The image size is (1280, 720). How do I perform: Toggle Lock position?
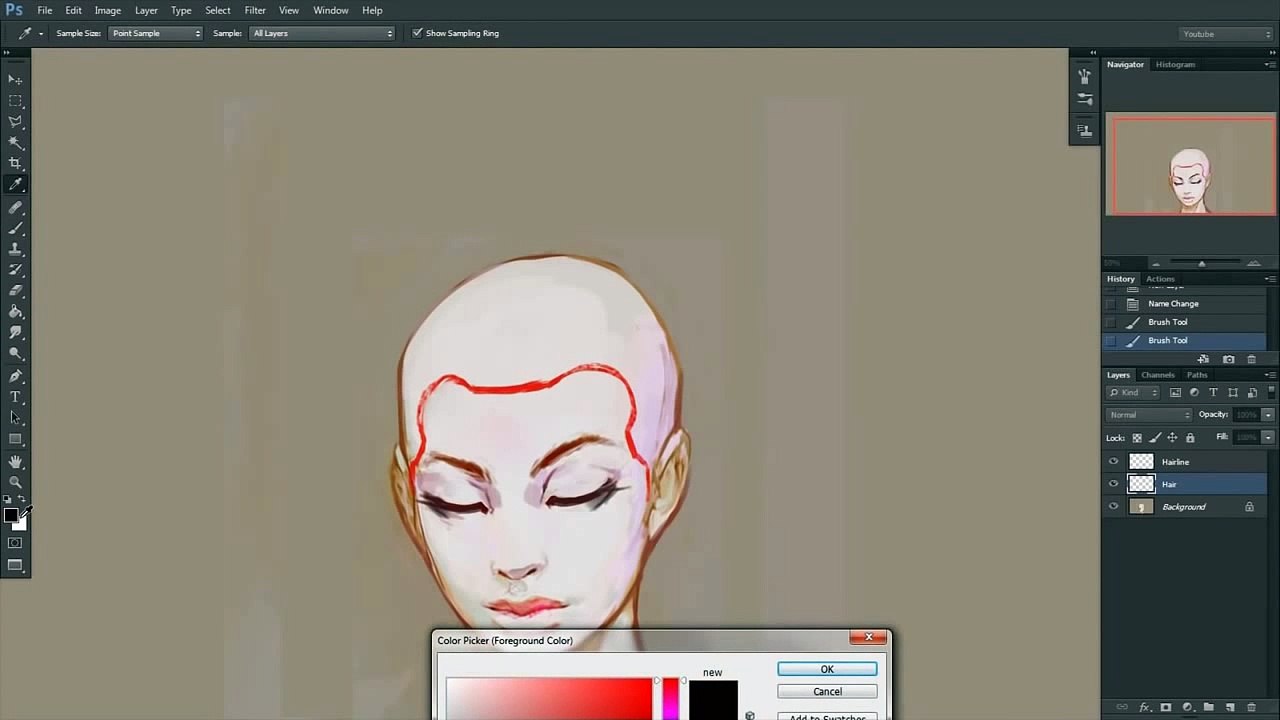1172,438
